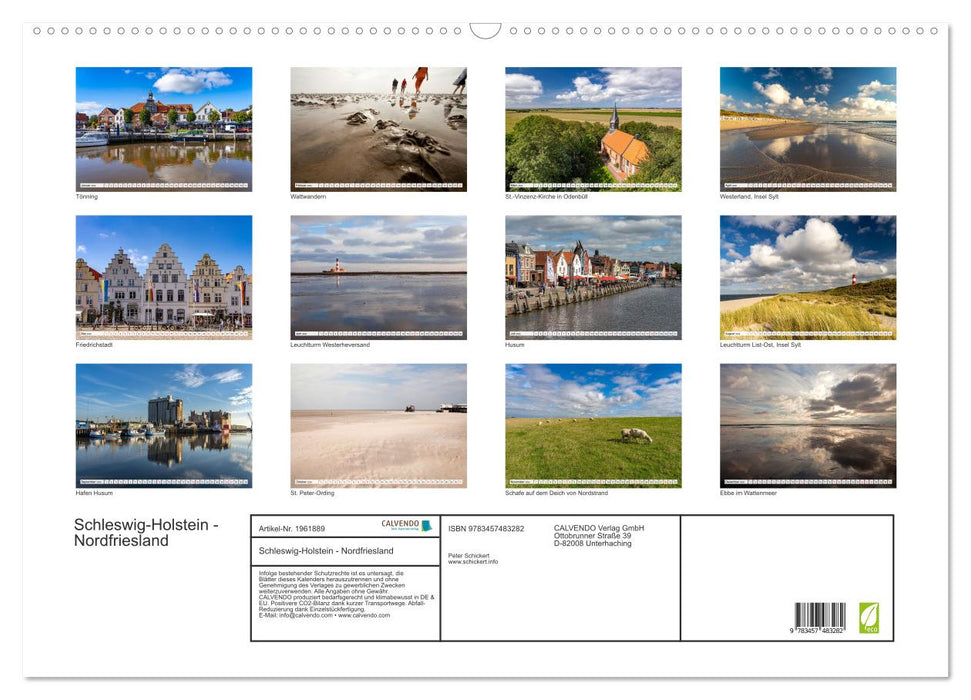Image resolution: width=971 pixels, height=700 pixels.
Task: Open the Ebbe im Wattenmeer sunset thumbnail
Action: tap(807, 425)
